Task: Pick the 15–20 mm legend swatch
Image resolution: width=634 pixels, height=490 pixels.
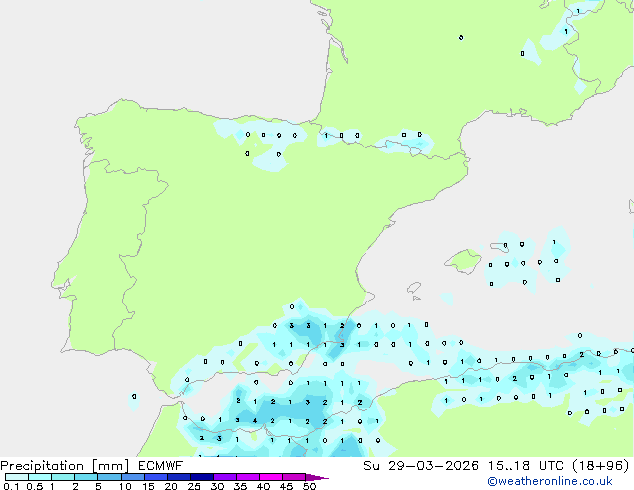Action: [x=156, y=477]
